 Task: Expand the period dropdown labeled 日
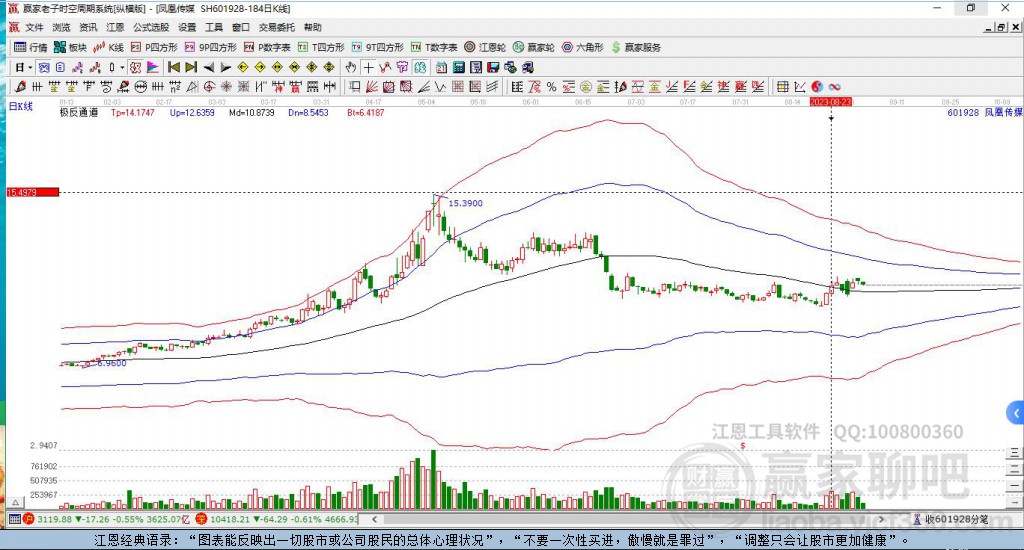point(24,67)
